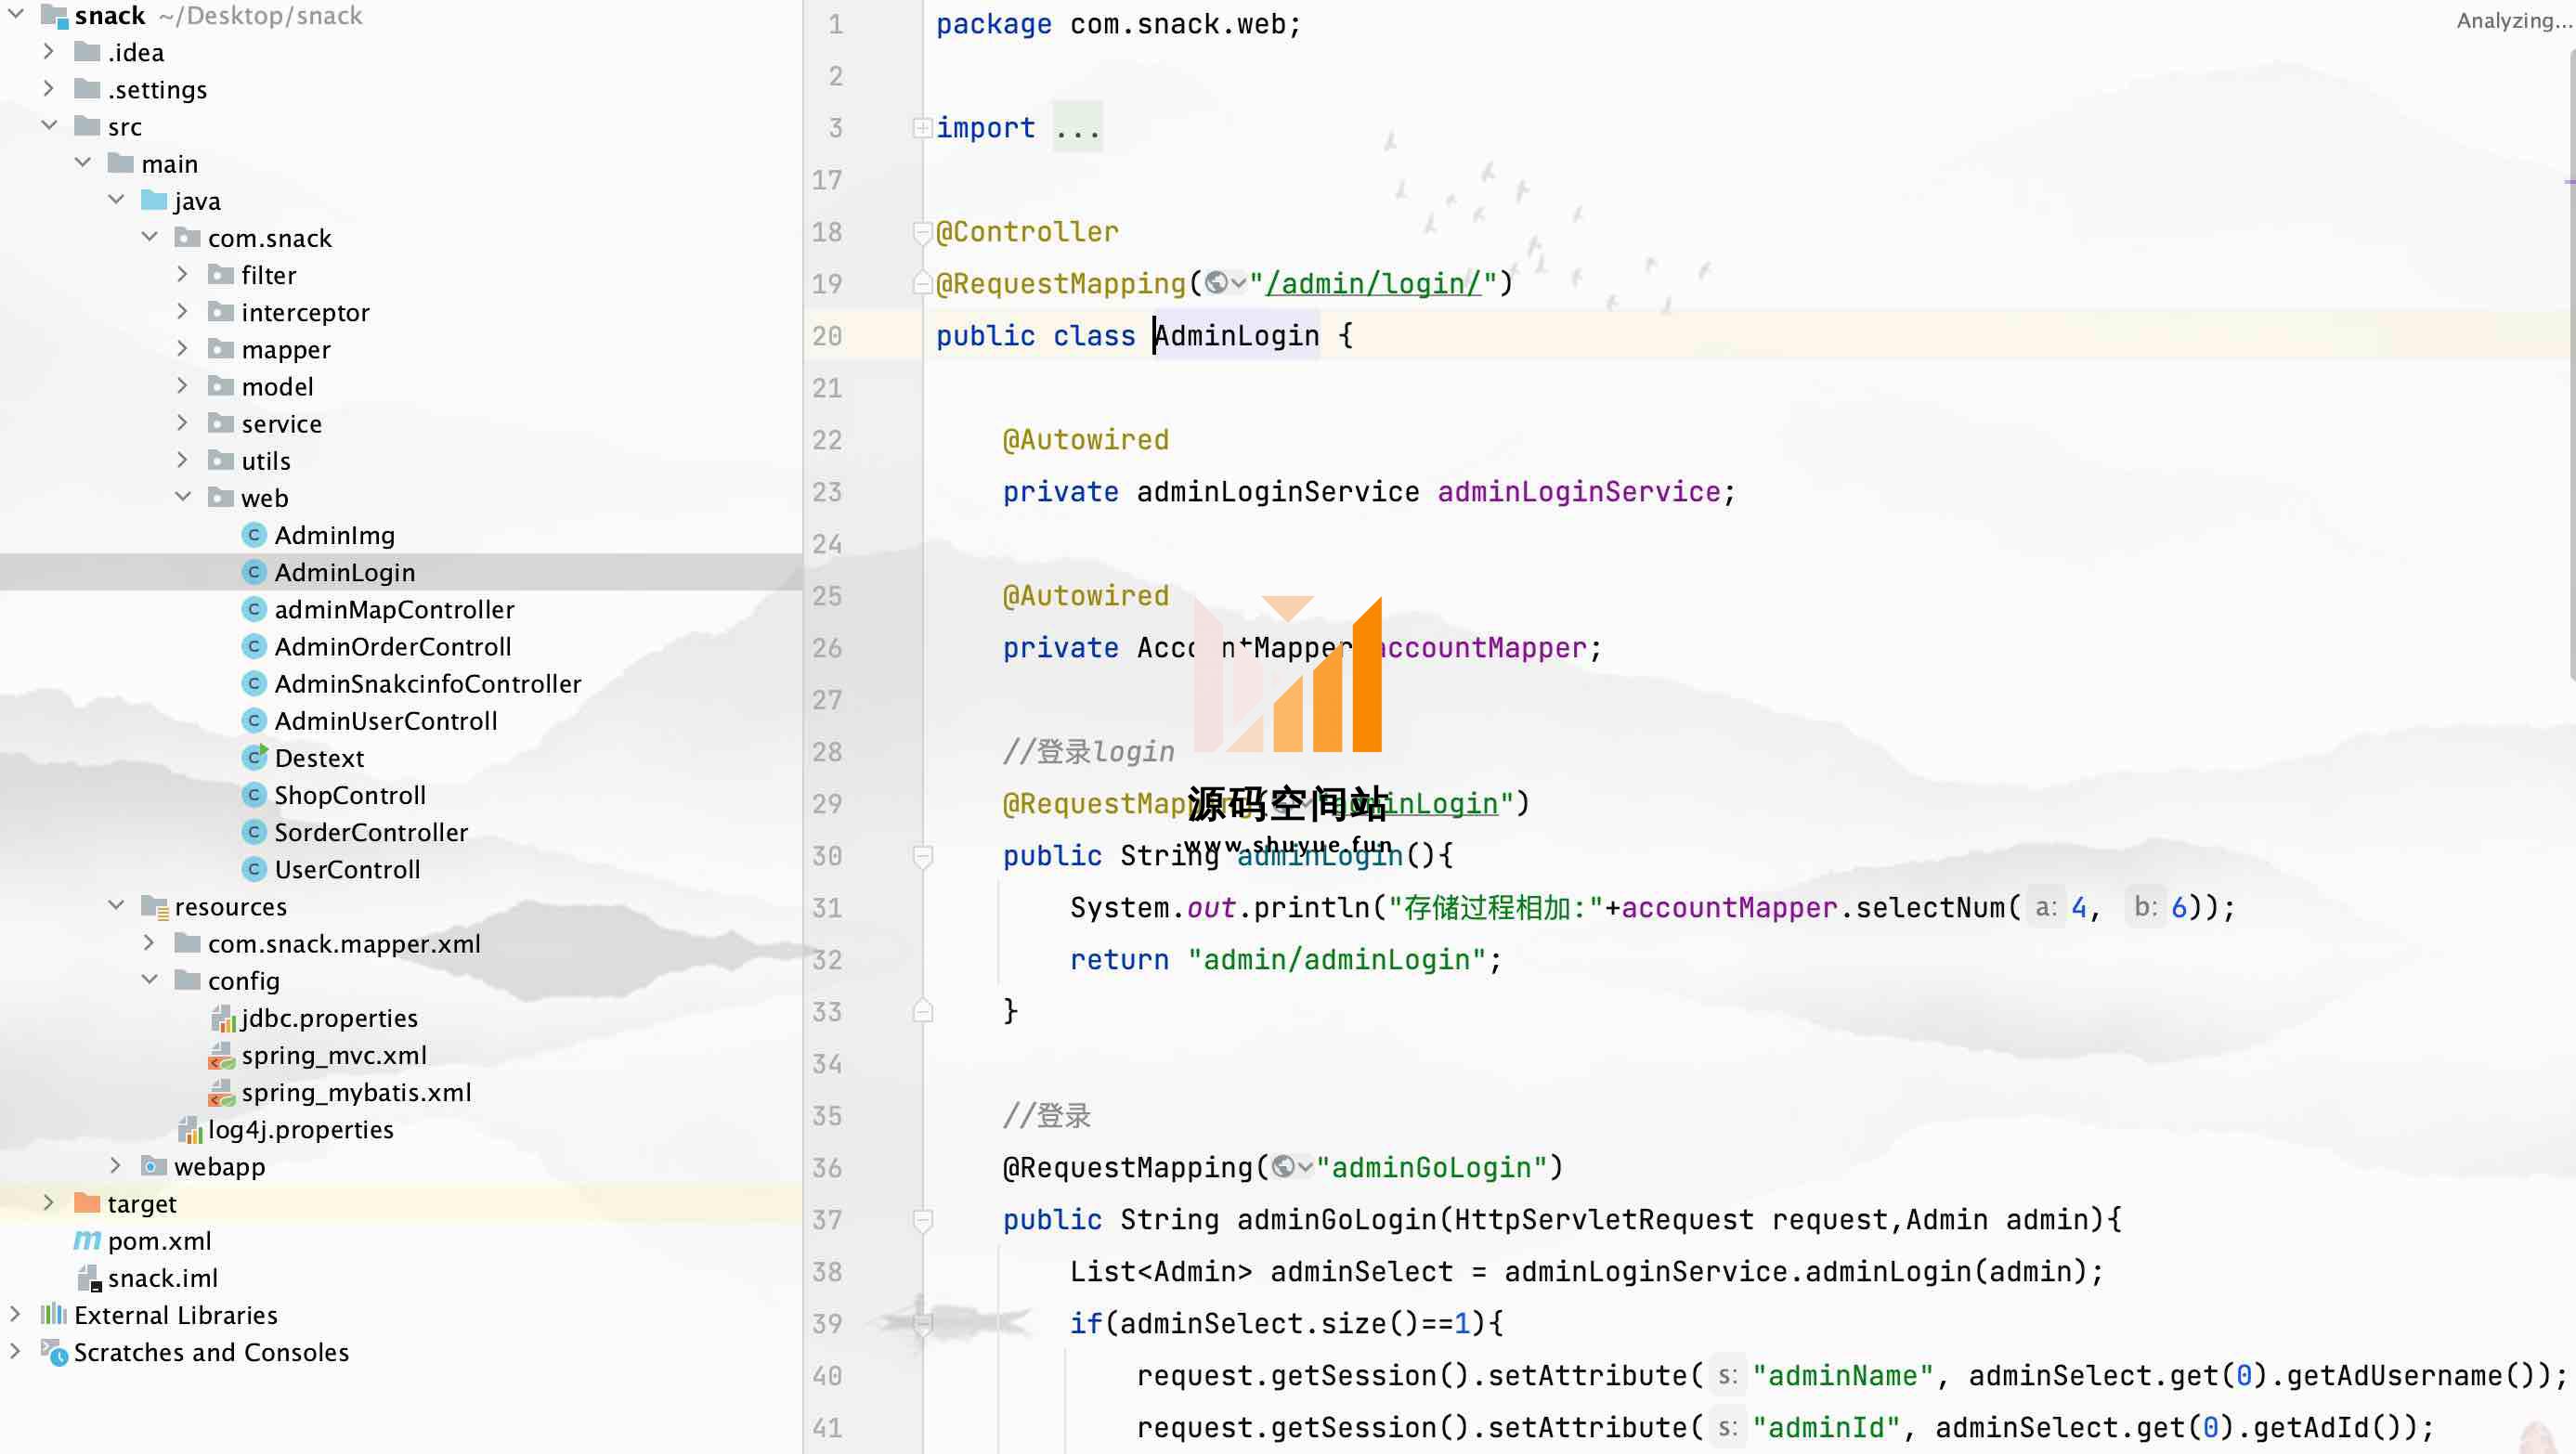Click the adminMapController class icon
The image size is (2576, 1454).
254,609
